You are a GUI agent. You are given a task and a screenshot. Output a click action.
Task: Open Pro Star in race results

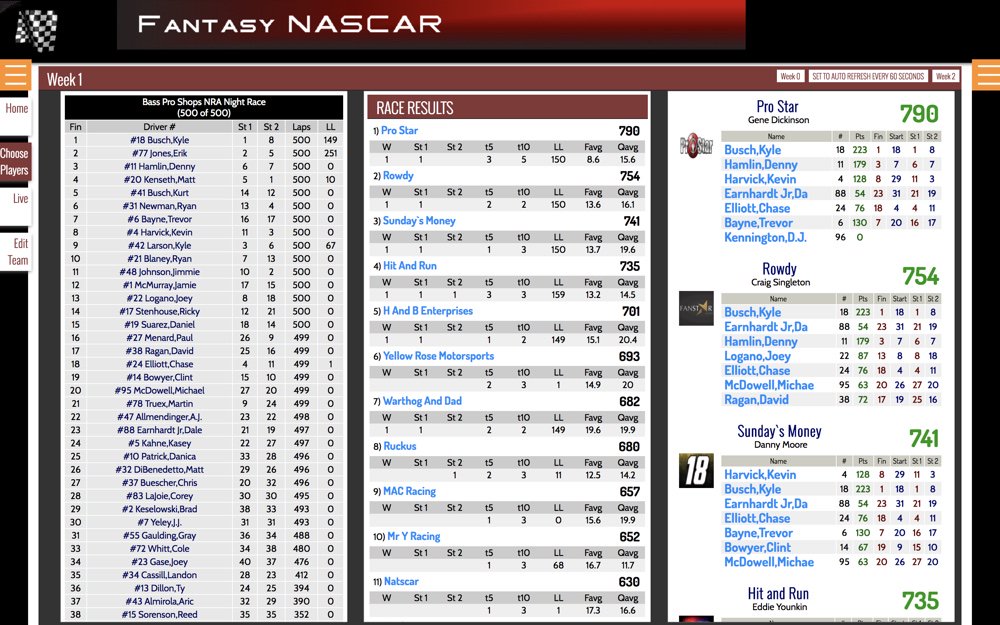[x=399, y=131]
